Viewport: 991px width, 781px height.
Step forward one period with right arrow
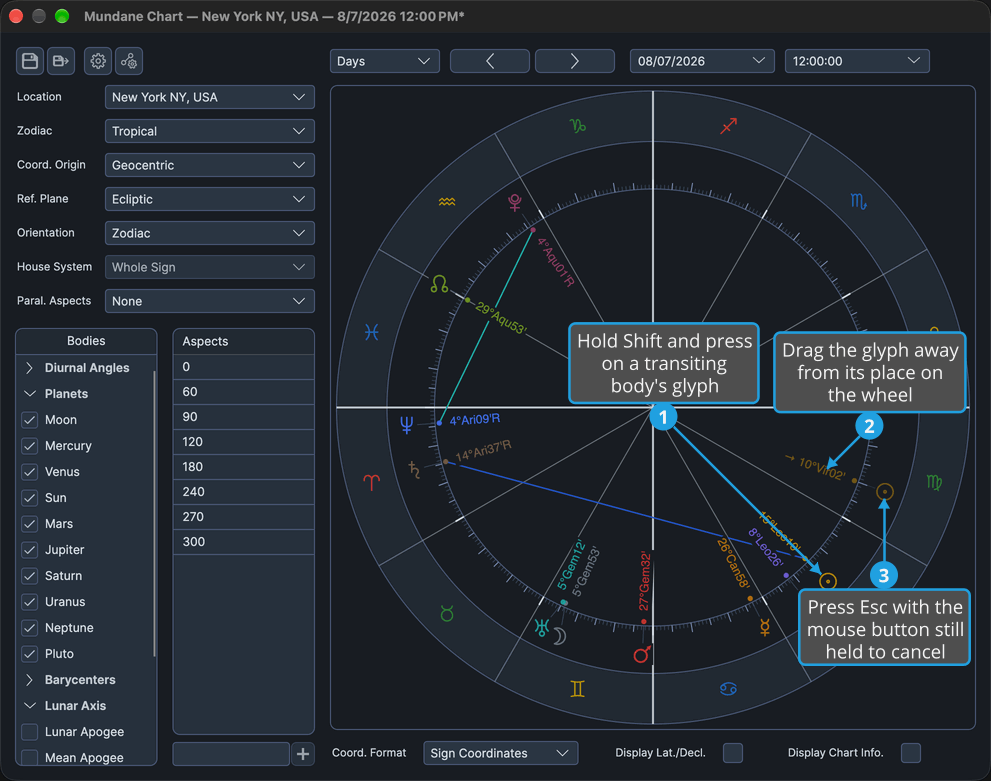point(575,61)
